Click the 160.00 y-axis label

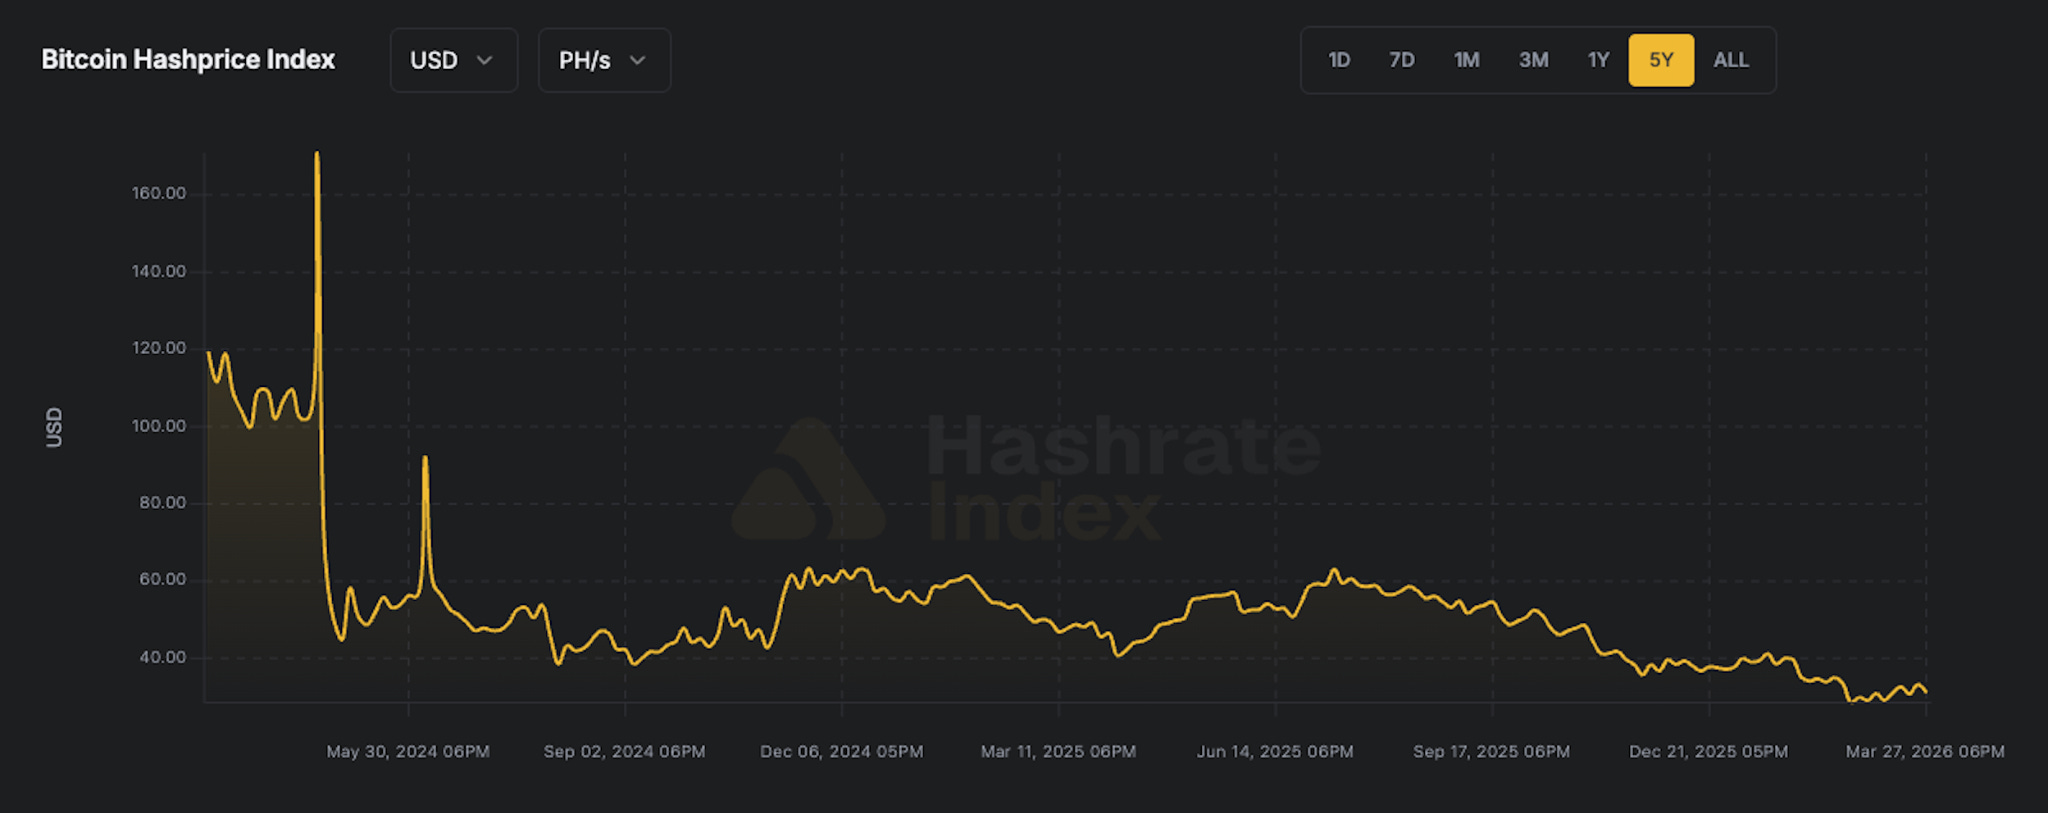pyautogui.click(x=159, y=193)
